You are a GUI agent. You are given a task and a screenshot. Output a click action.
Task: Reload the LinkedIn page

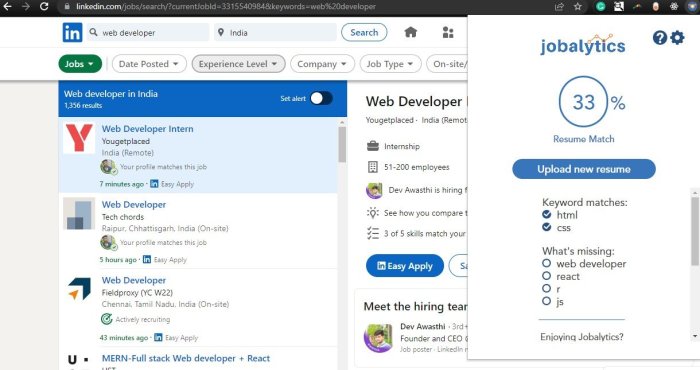point(44,7)
